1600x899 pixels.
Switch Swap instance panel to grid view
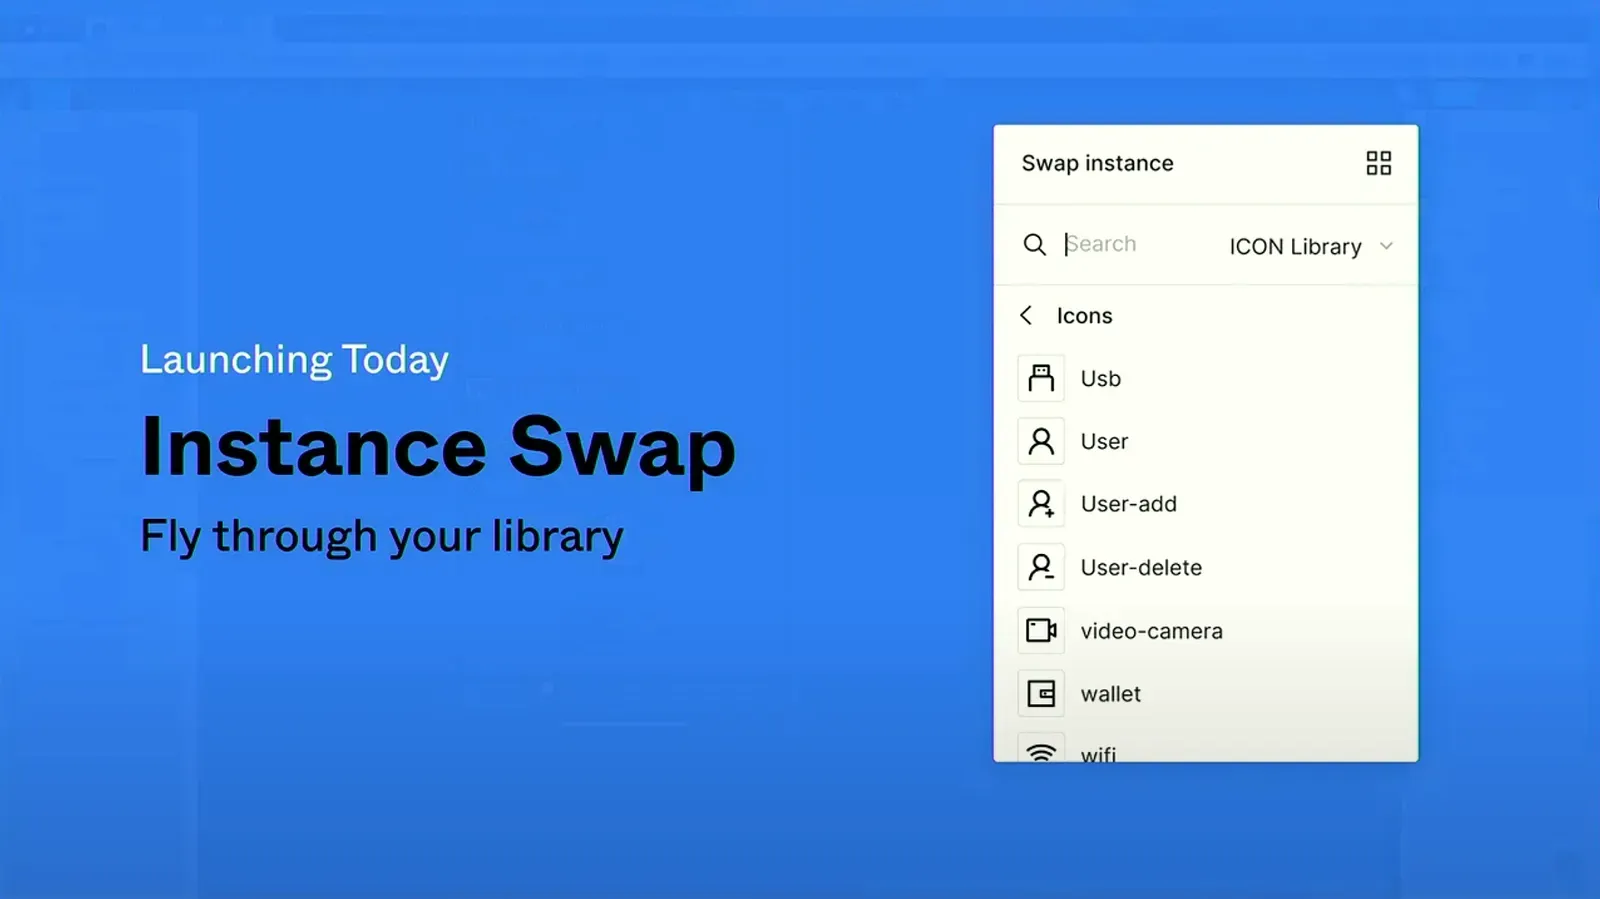point(1378,163)
